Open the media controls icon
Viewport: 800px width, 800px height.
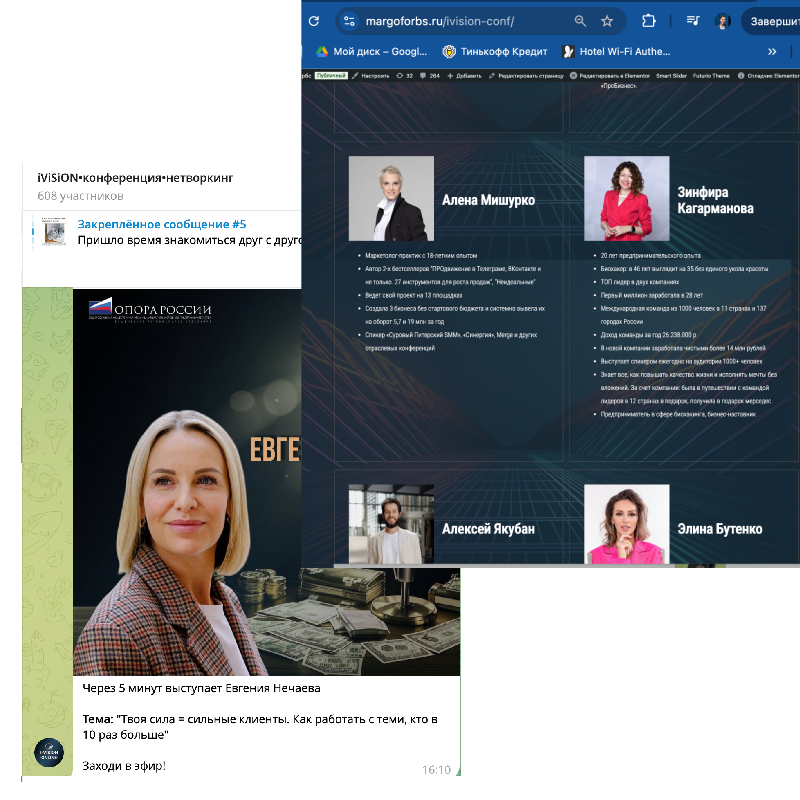coord(693,21)
